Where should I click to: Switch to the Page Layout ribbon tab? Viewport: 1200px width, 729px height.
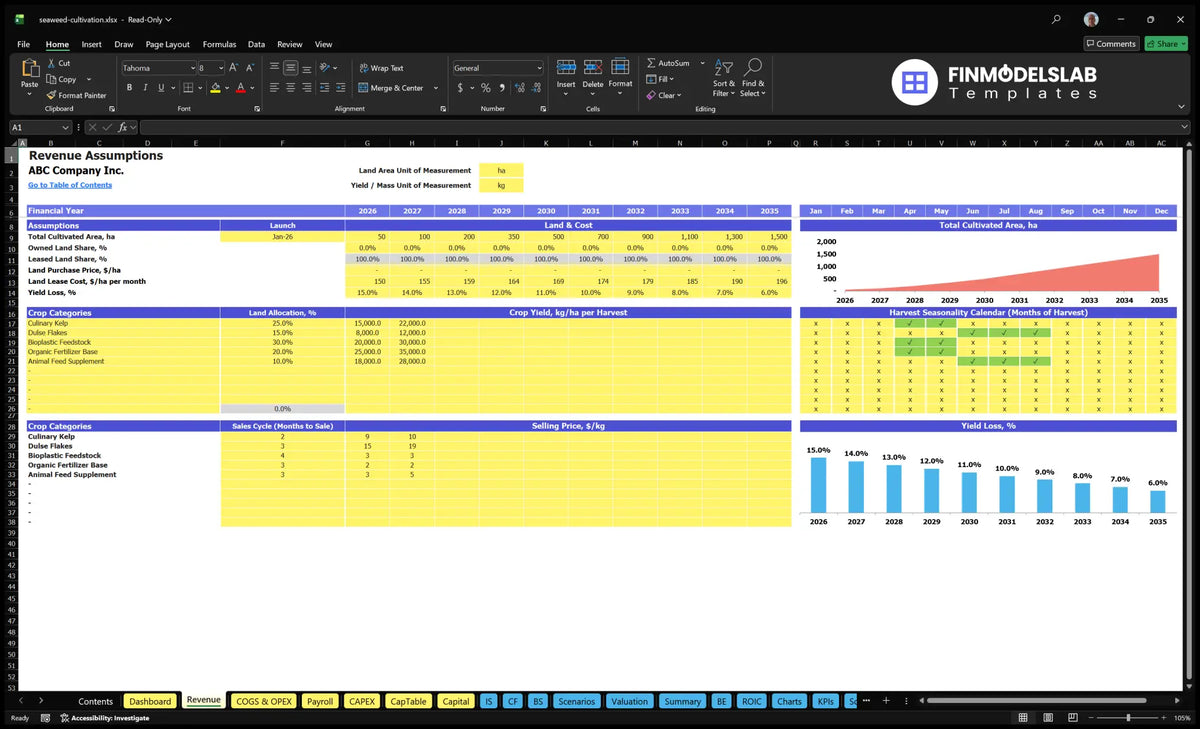click(x=167, y=44)
